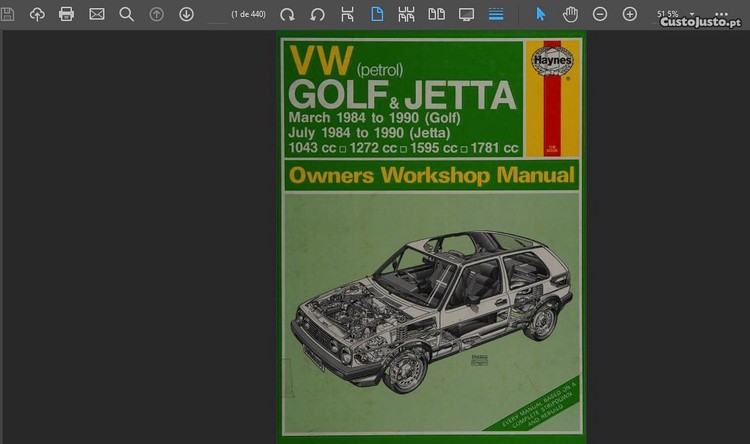Select the arrow selection tool
The width and height of the screenshot is (750, 444).
click(x=541, y=14)
